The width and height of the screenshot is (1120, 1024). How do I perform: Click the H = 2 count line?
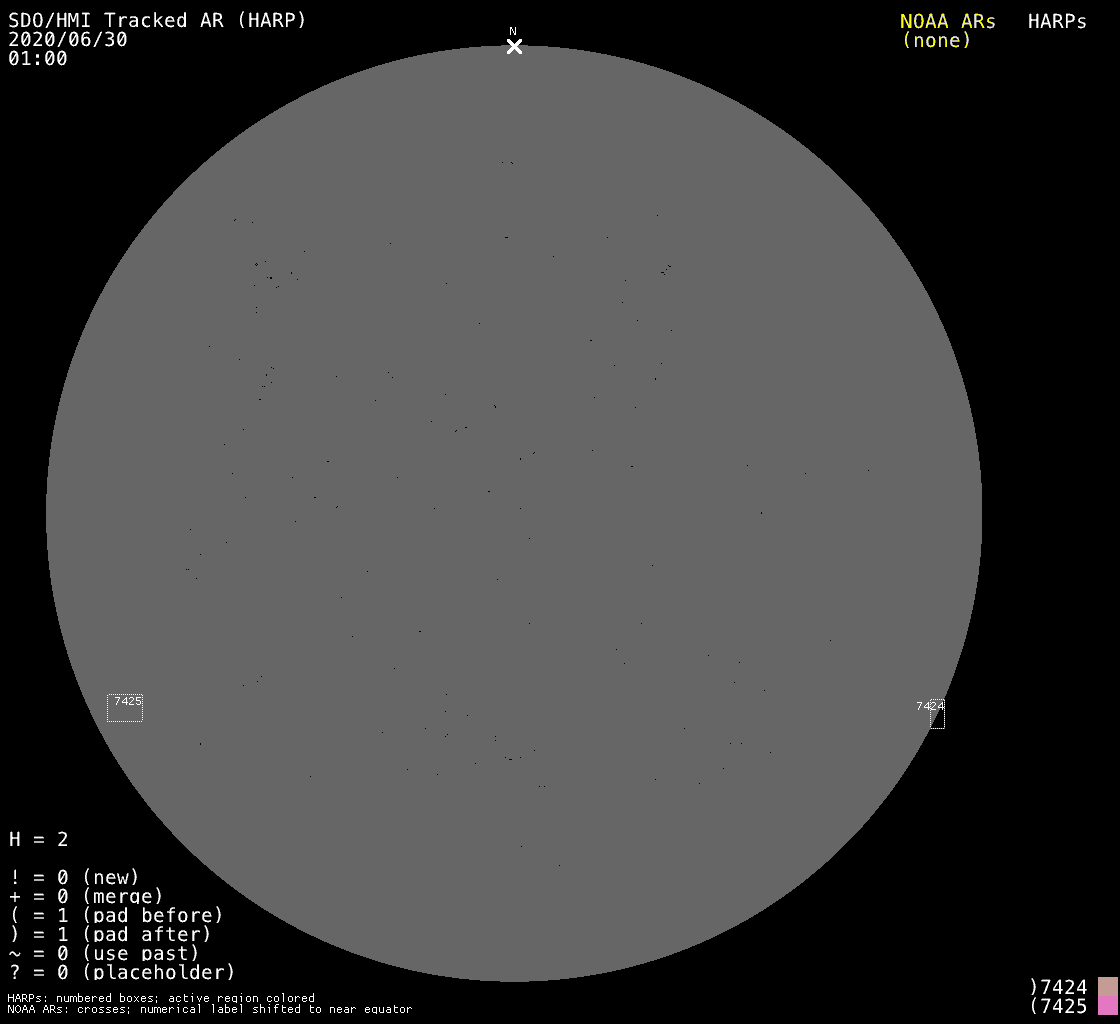(39, 839)
